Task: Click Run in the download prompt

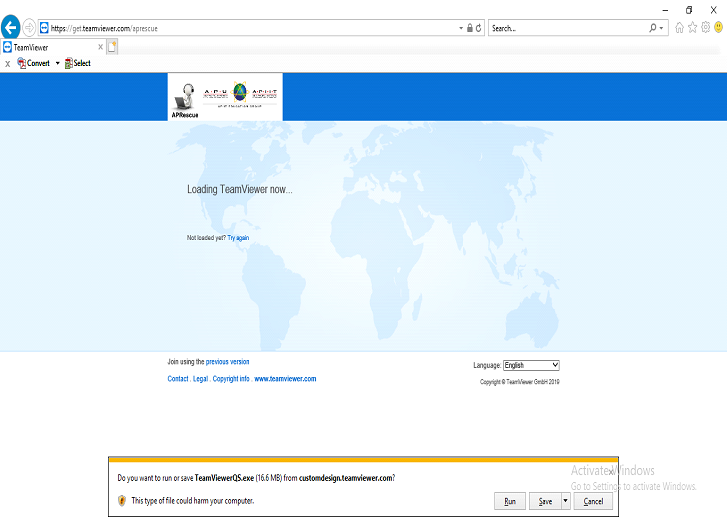Action: pos(510,501)
